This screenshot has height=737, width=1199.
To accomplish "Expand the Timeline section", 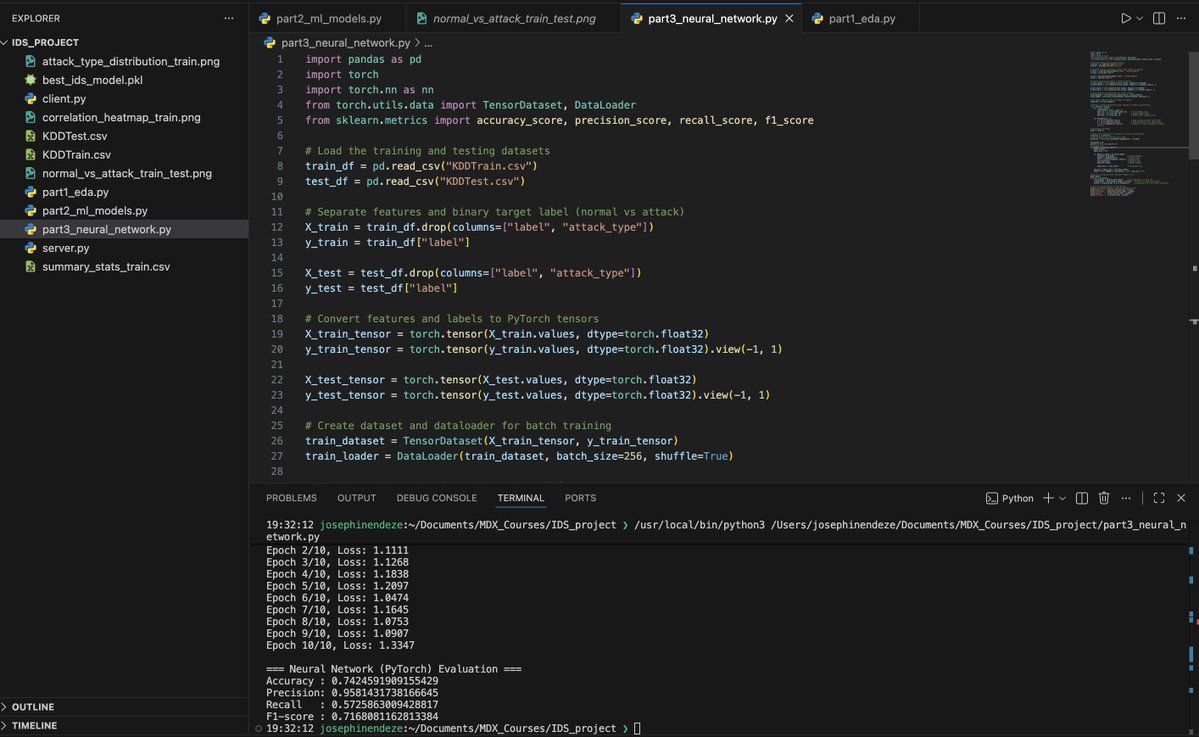I will coord(34,726).
